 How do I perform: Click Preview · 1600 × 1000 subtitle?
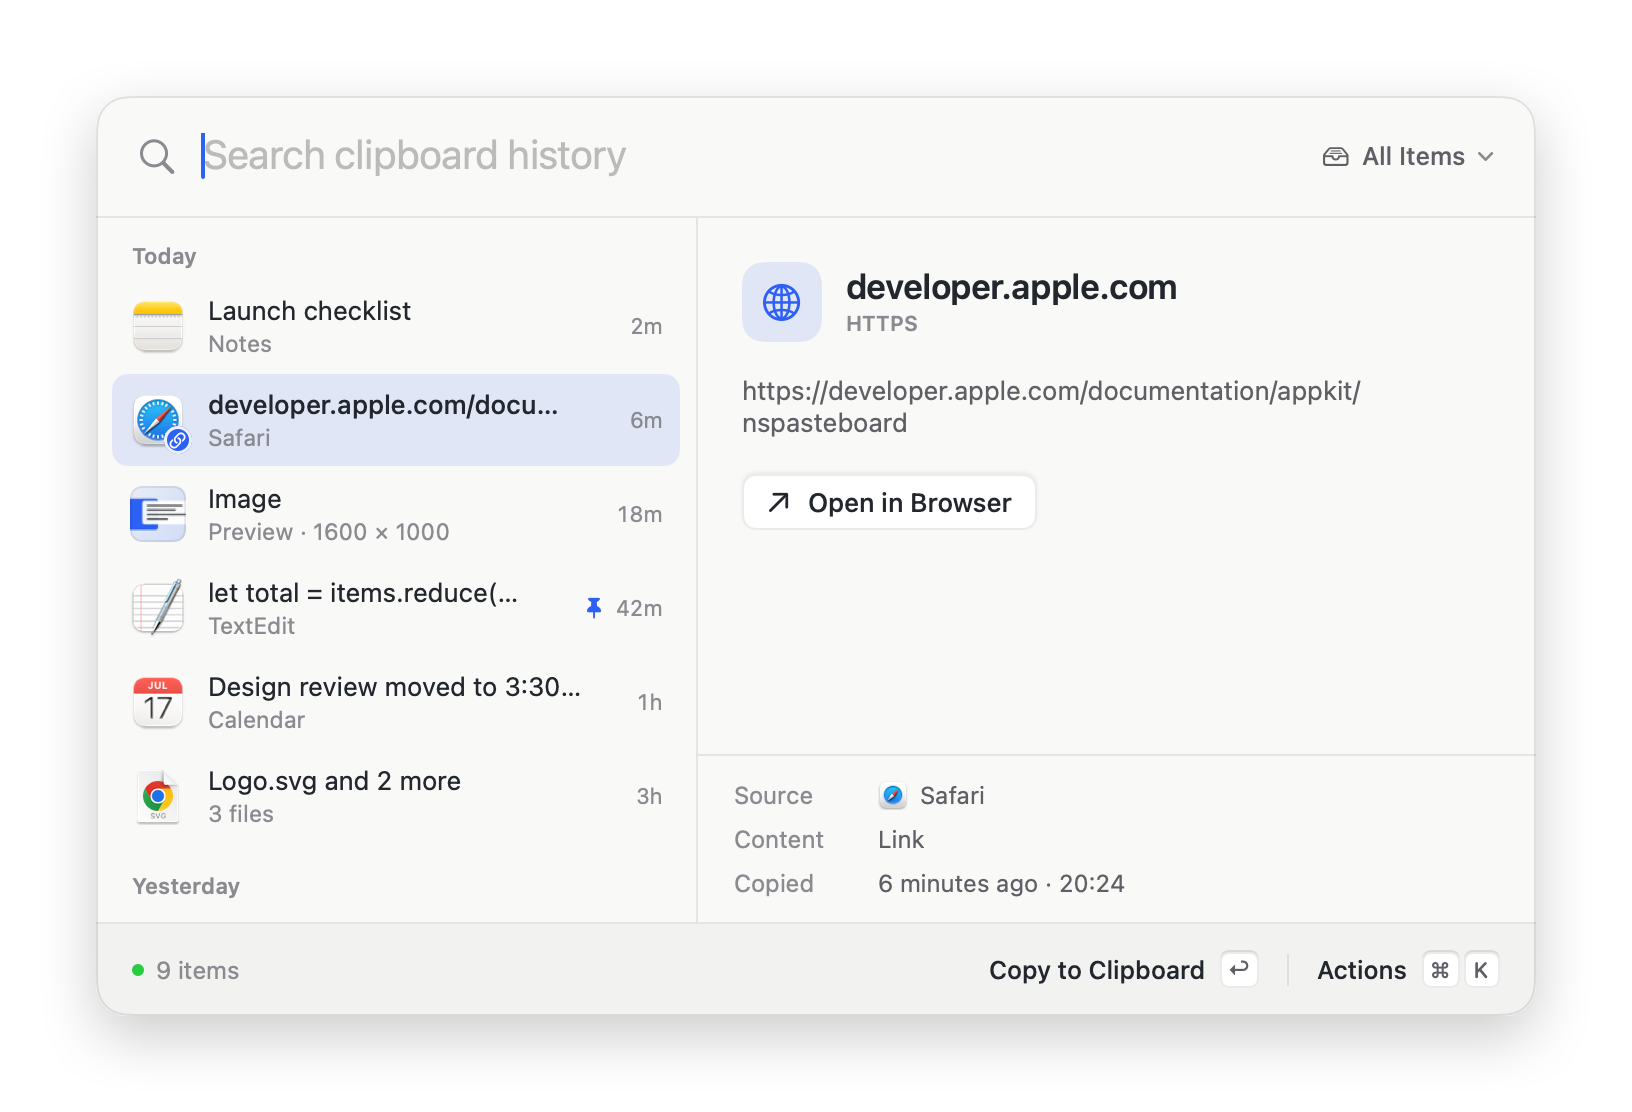pos(329,532)
